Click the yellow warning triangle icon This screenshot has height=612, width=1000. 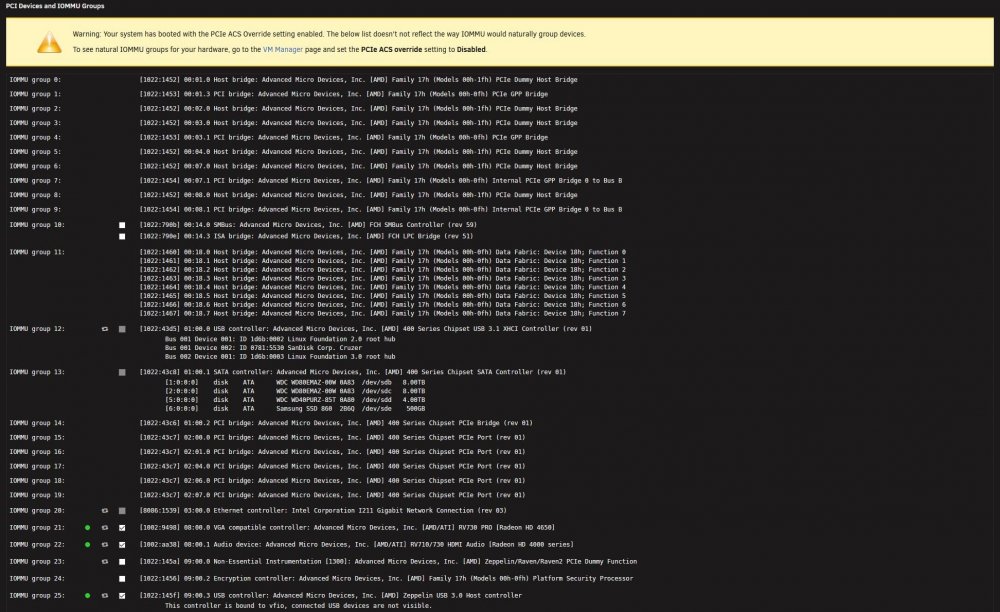[49, 42]
